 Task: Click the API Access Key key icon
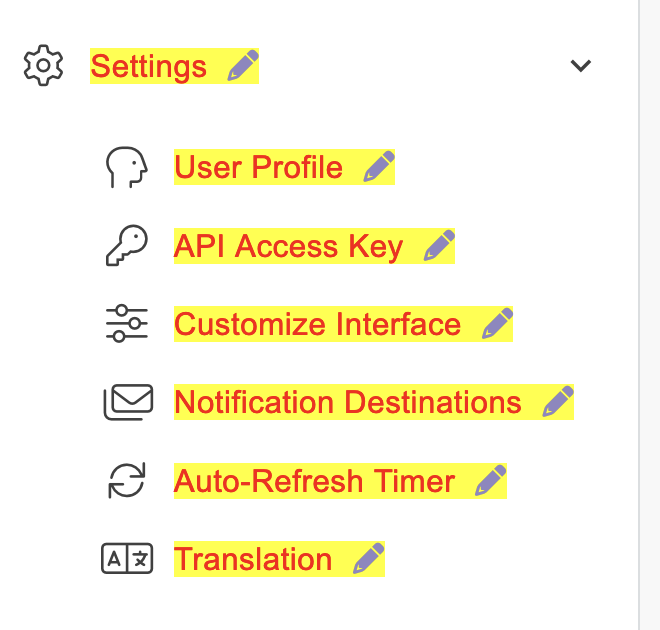pos(127,246)
